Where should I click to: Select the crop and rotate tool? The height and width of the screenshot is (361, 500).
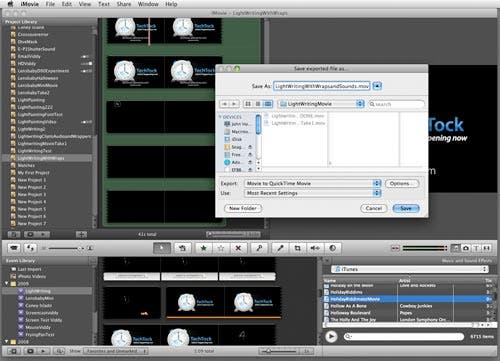tap(298, 248)
